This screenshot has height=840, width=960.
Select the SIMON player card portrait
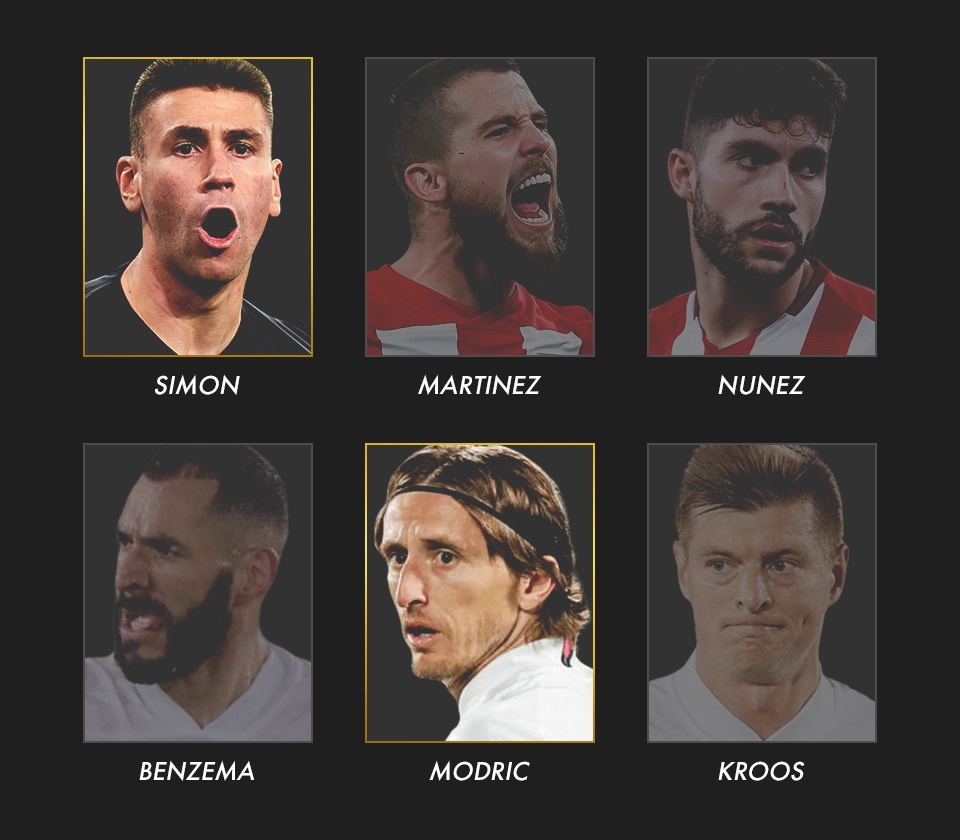198,207
